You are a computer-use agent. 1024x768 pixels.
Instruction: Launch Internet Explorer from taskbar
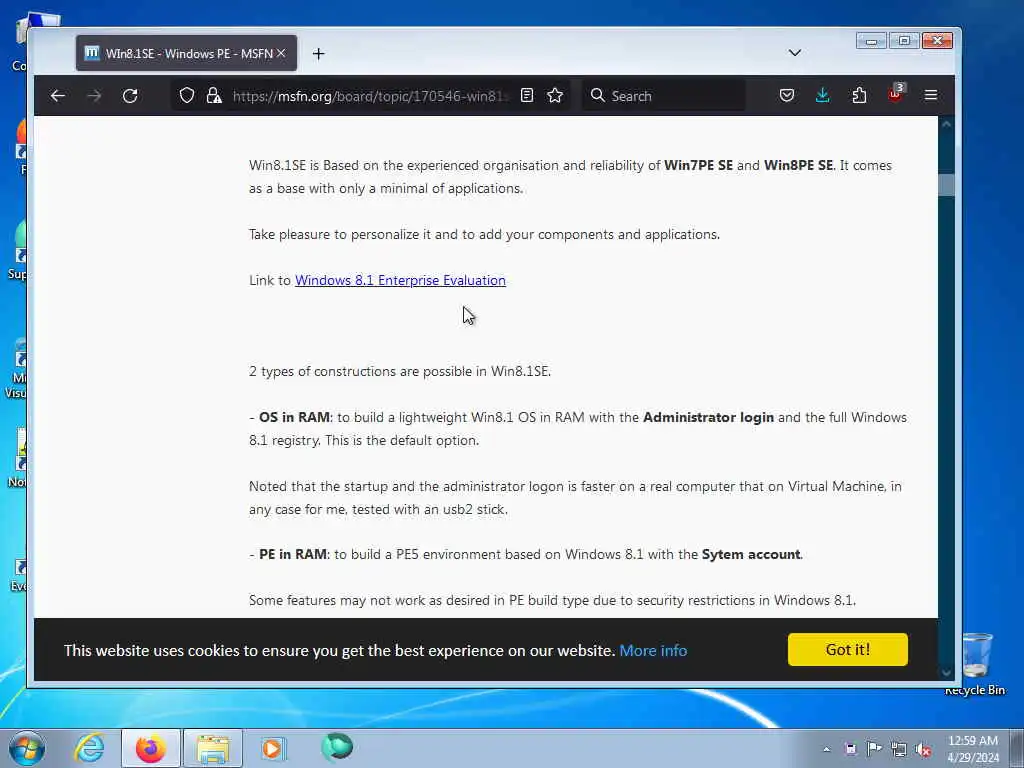point(89,748)
